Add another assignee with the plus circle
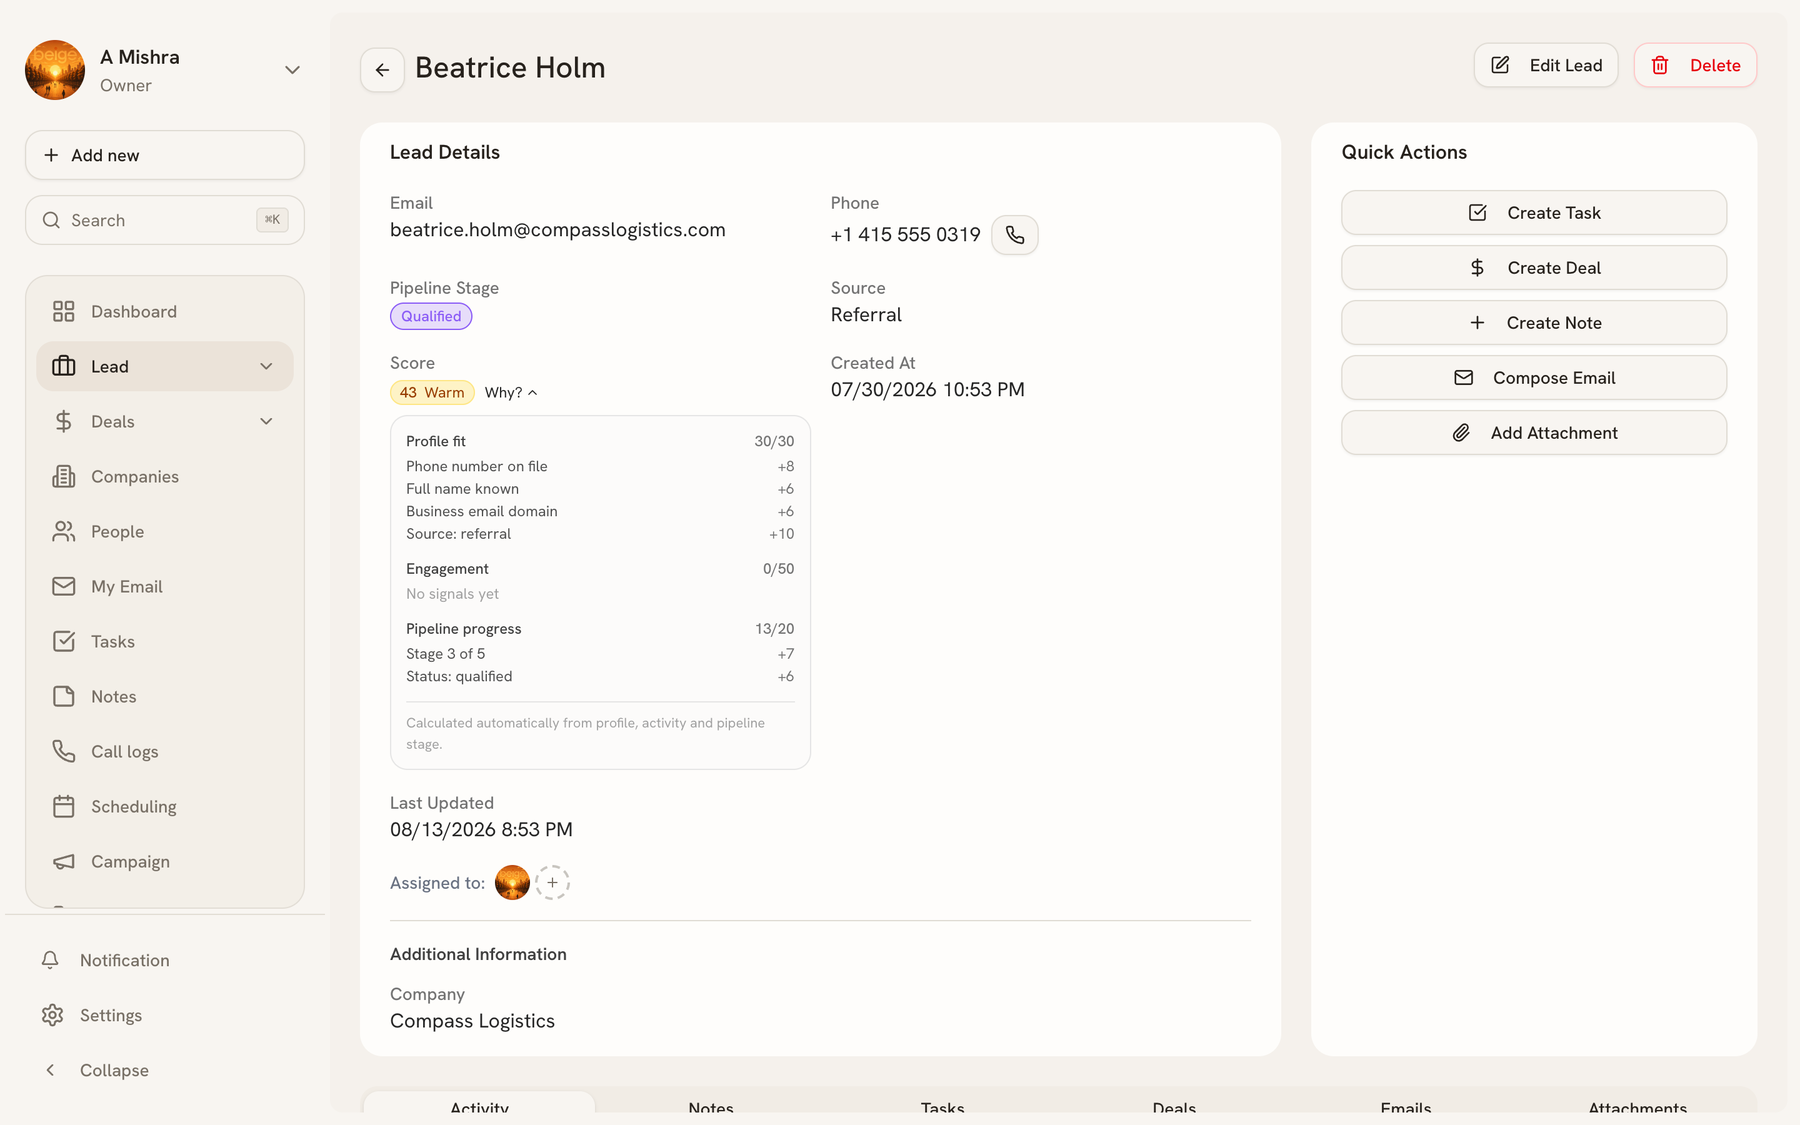 coord(552,883)
